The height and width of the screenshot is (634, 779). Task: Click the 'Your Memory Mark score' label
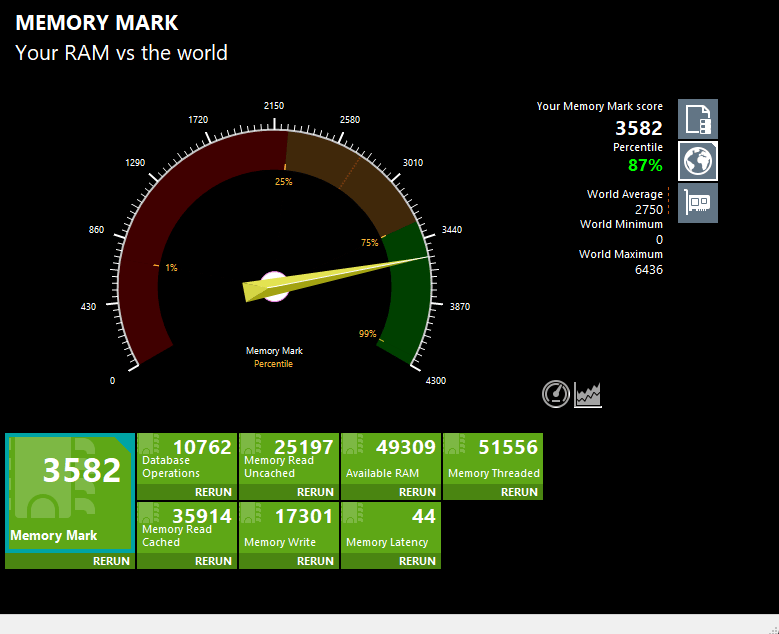[600, 106]
